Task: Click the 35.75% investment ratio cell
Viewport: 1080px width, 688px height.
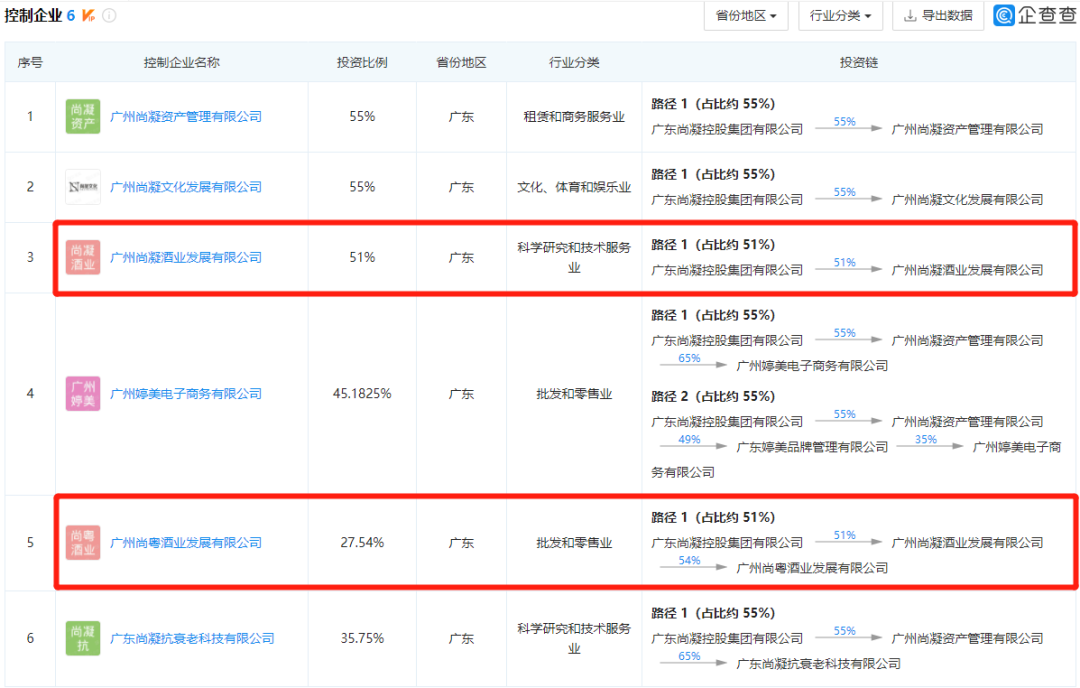Action: [x=362, y=638]
